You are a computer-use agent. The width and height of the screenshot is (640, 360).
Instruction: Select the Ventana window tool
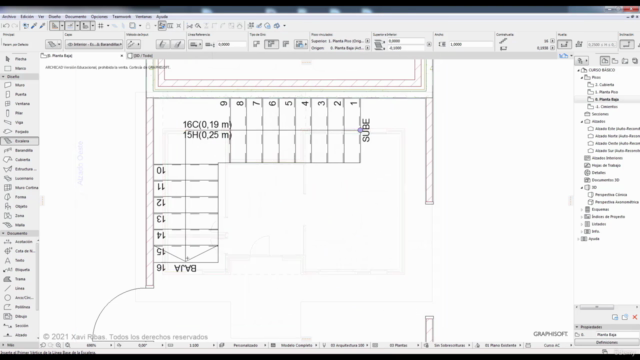click(x=20, y=104)
